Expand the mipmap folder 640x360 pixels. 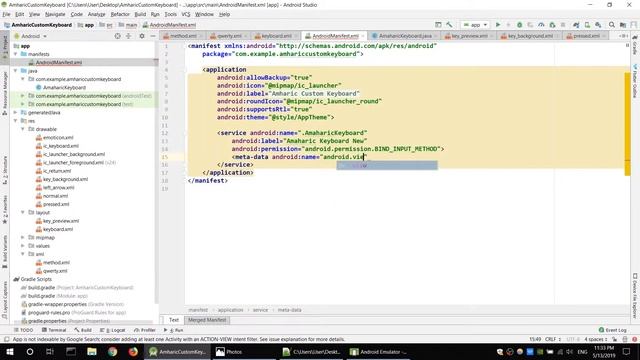coord(23,237)
